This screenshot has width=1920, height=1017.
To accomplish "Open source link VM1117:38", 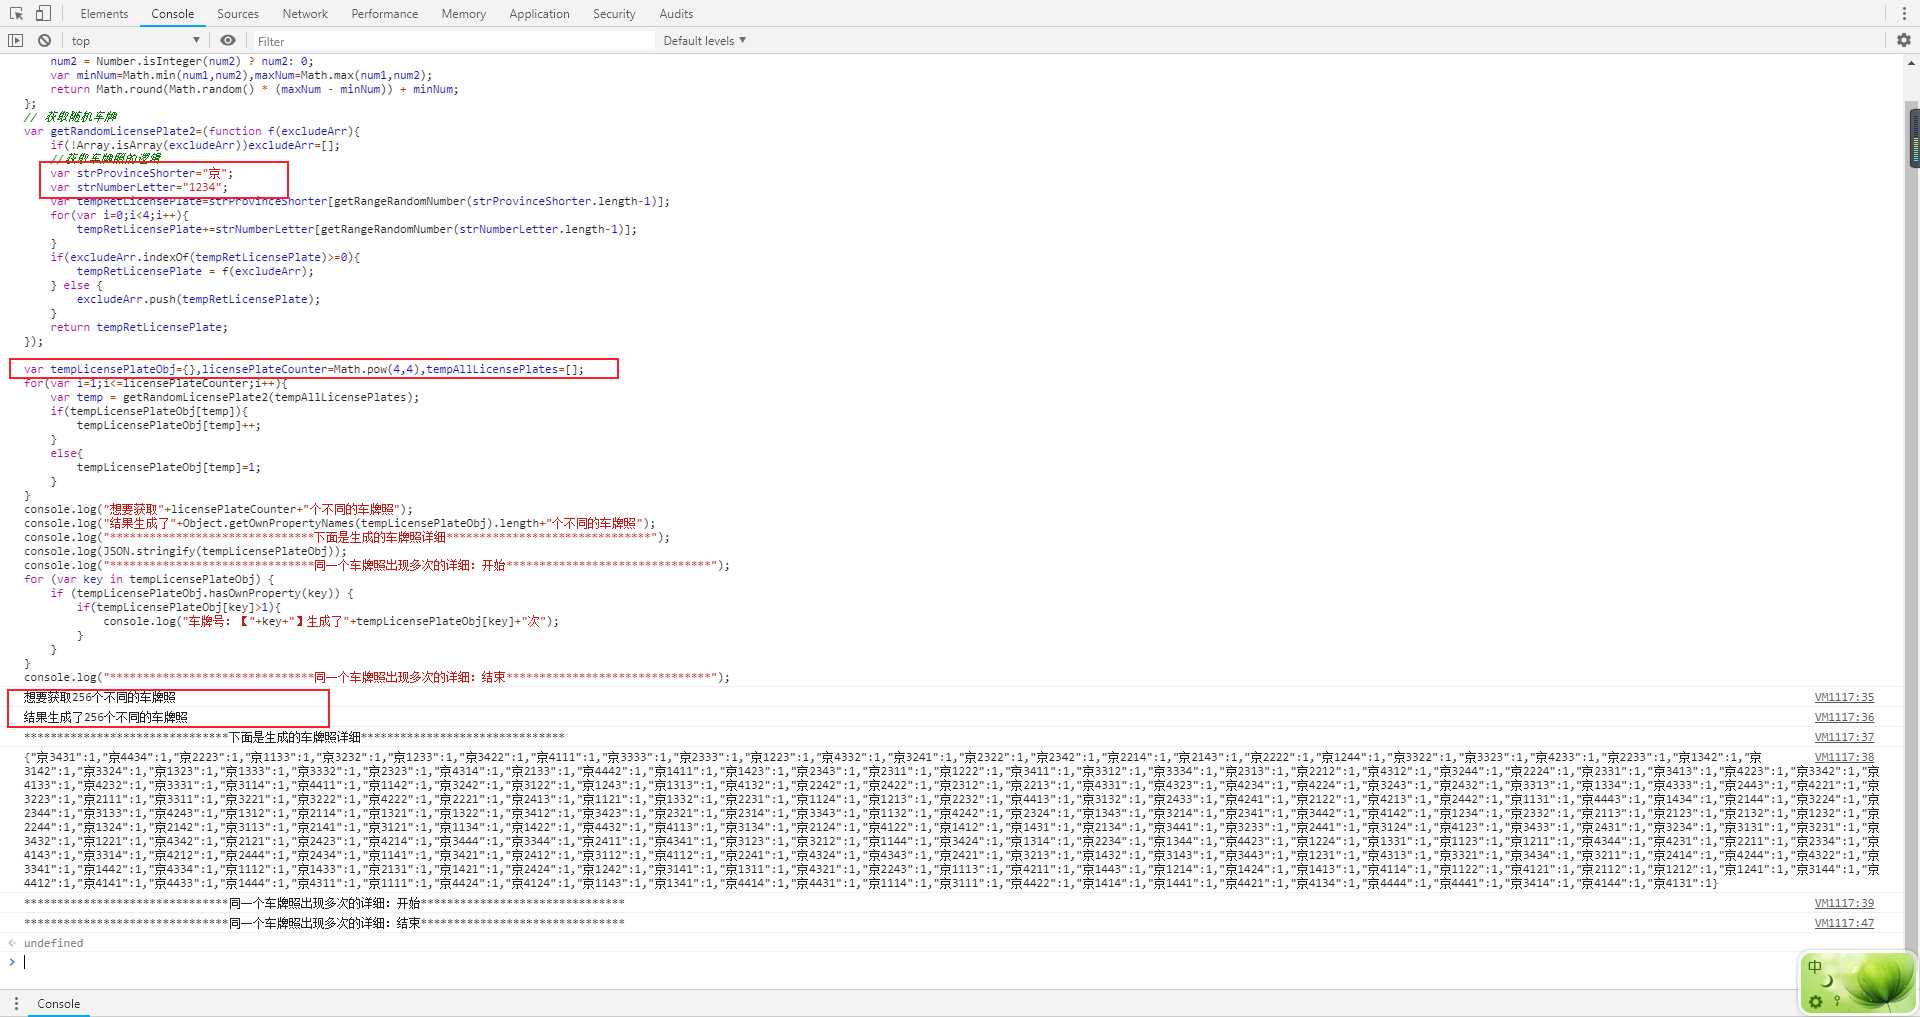I will [1844, 757].
